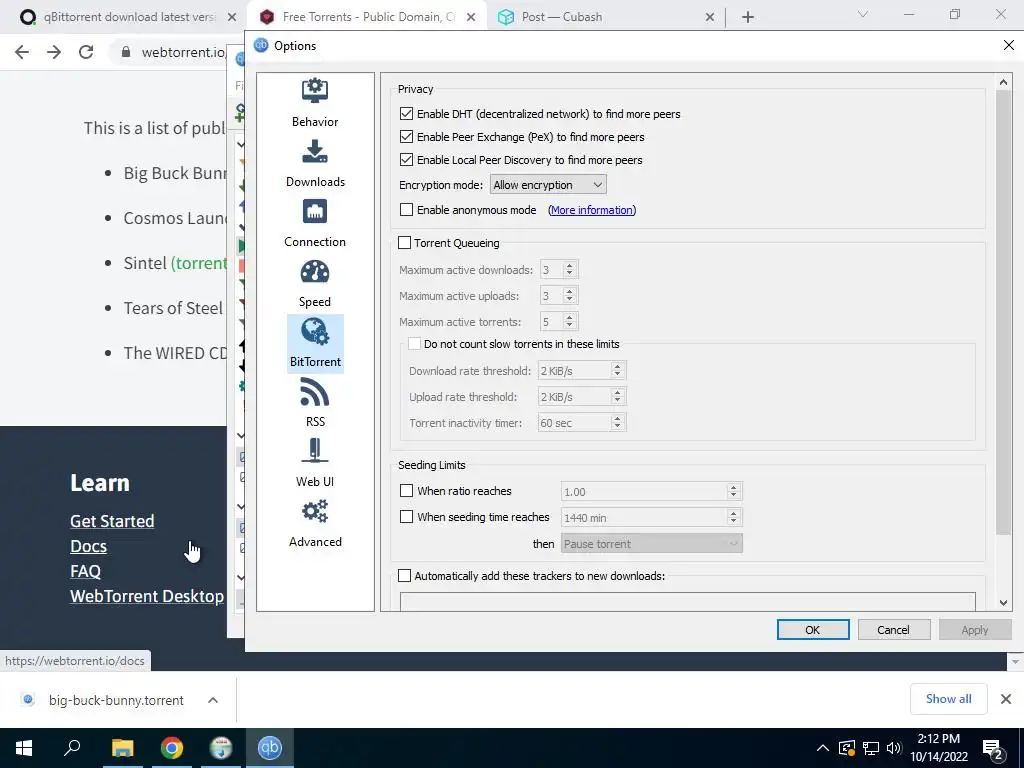Toggle Enable Peer Exchange (PeX) checkbox

click(406, 136)
